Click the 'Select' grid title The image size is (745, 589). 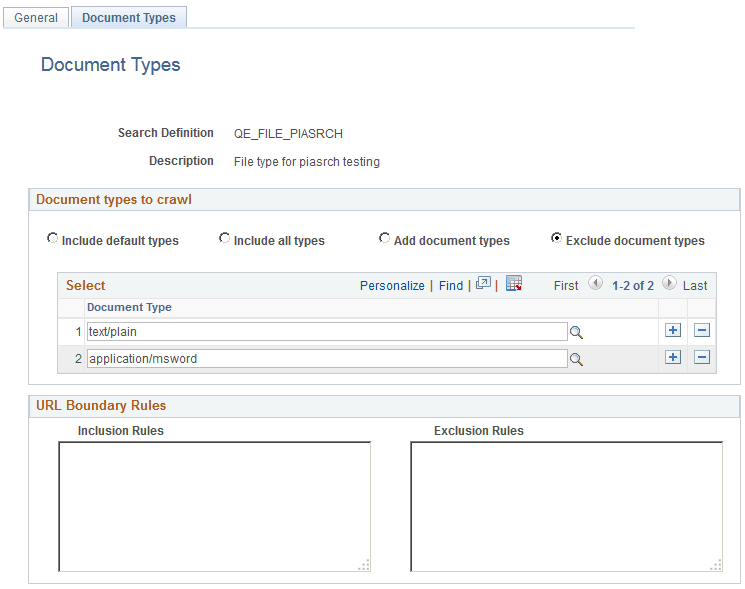86,285
